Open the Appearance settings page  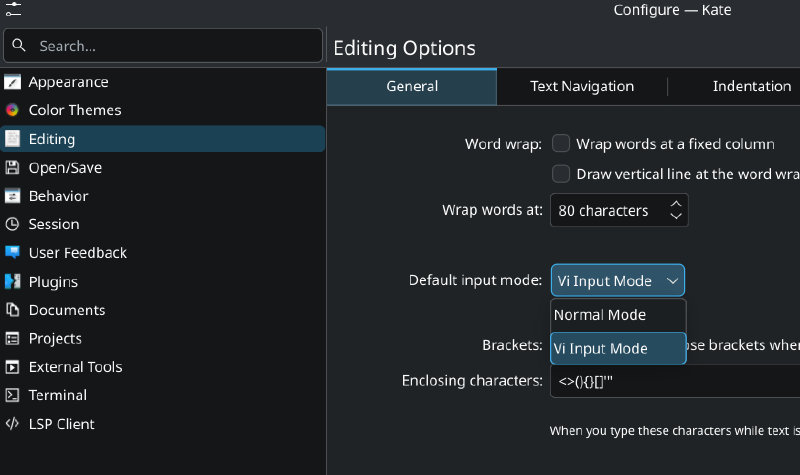click(162, 82)
